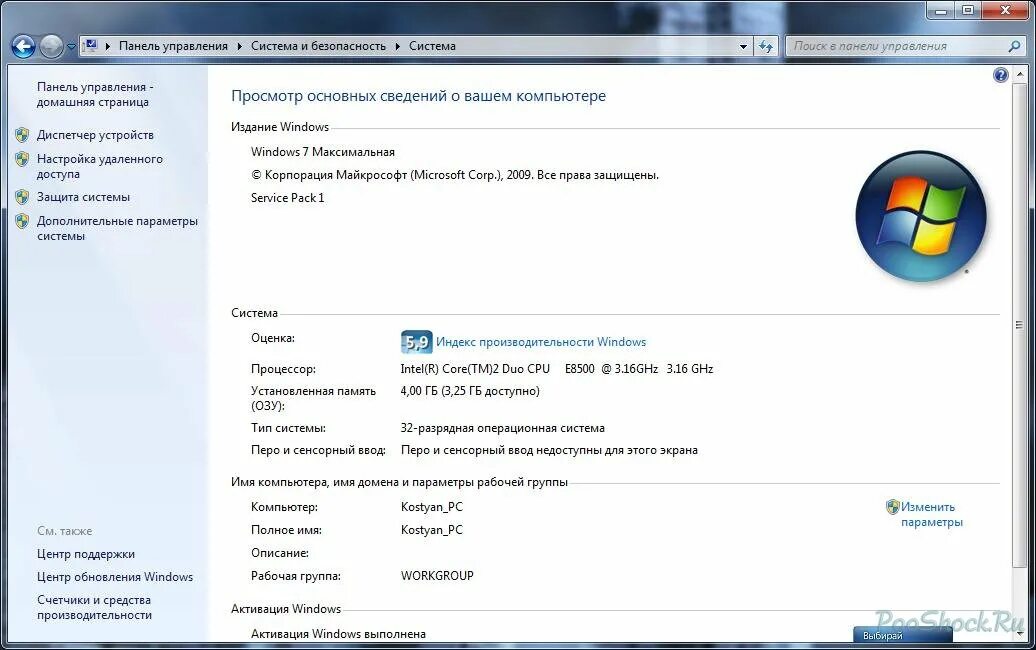Screen dimensions: 1036x650
Task: Open Панель управления - домашняя страница link
Action: [x=95, y=94]
